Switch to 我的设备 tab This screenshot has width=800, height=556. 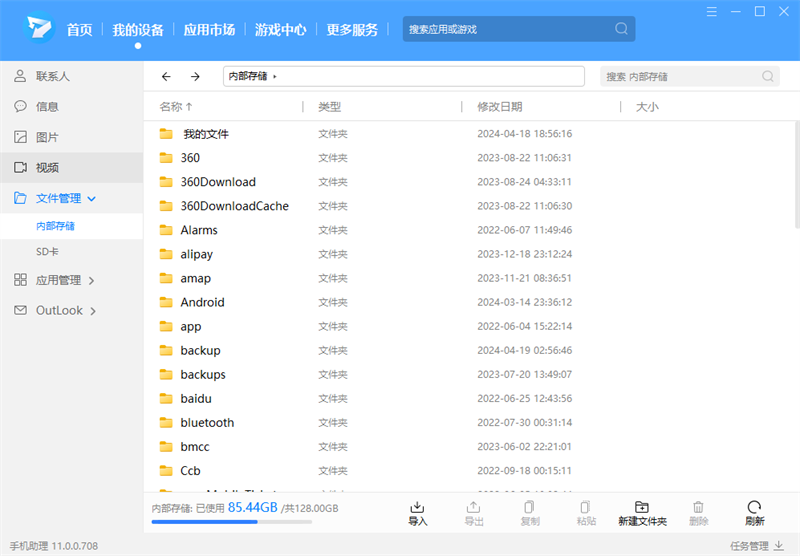138,30
